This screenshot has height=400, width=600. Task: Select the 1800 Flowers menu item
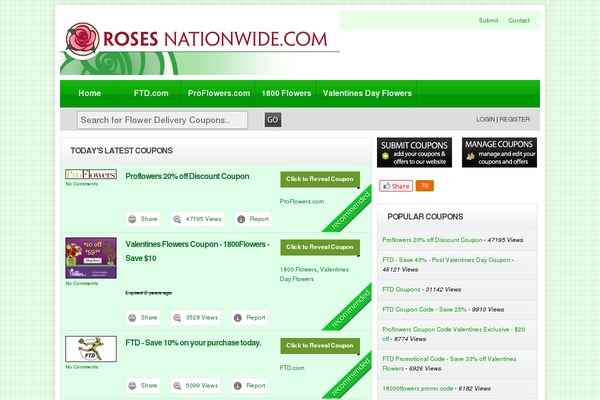click(x=286, y=93)
